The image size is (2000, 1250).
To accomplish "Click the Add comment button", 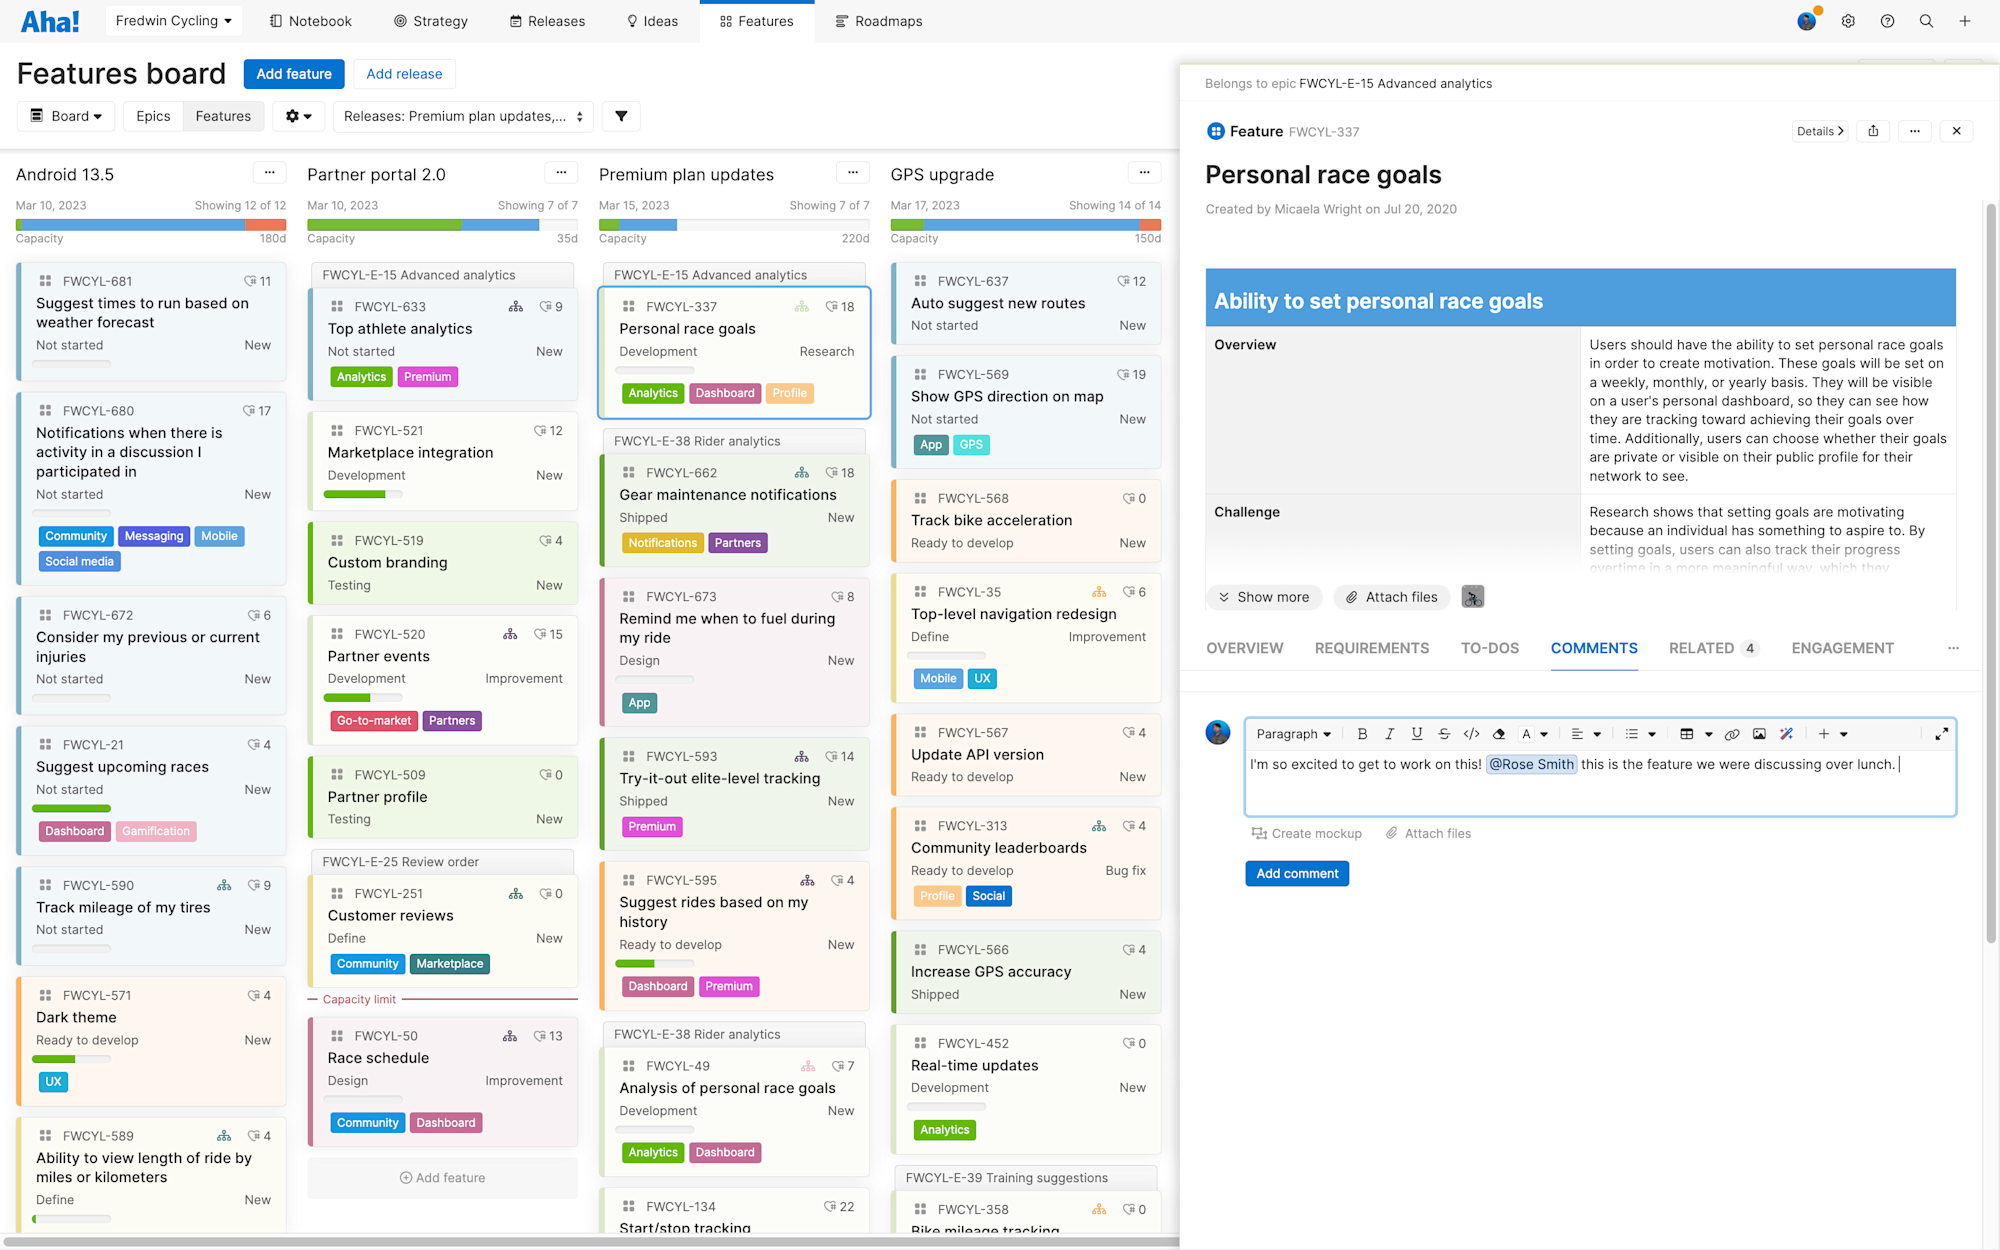I will coord(1296,873).
